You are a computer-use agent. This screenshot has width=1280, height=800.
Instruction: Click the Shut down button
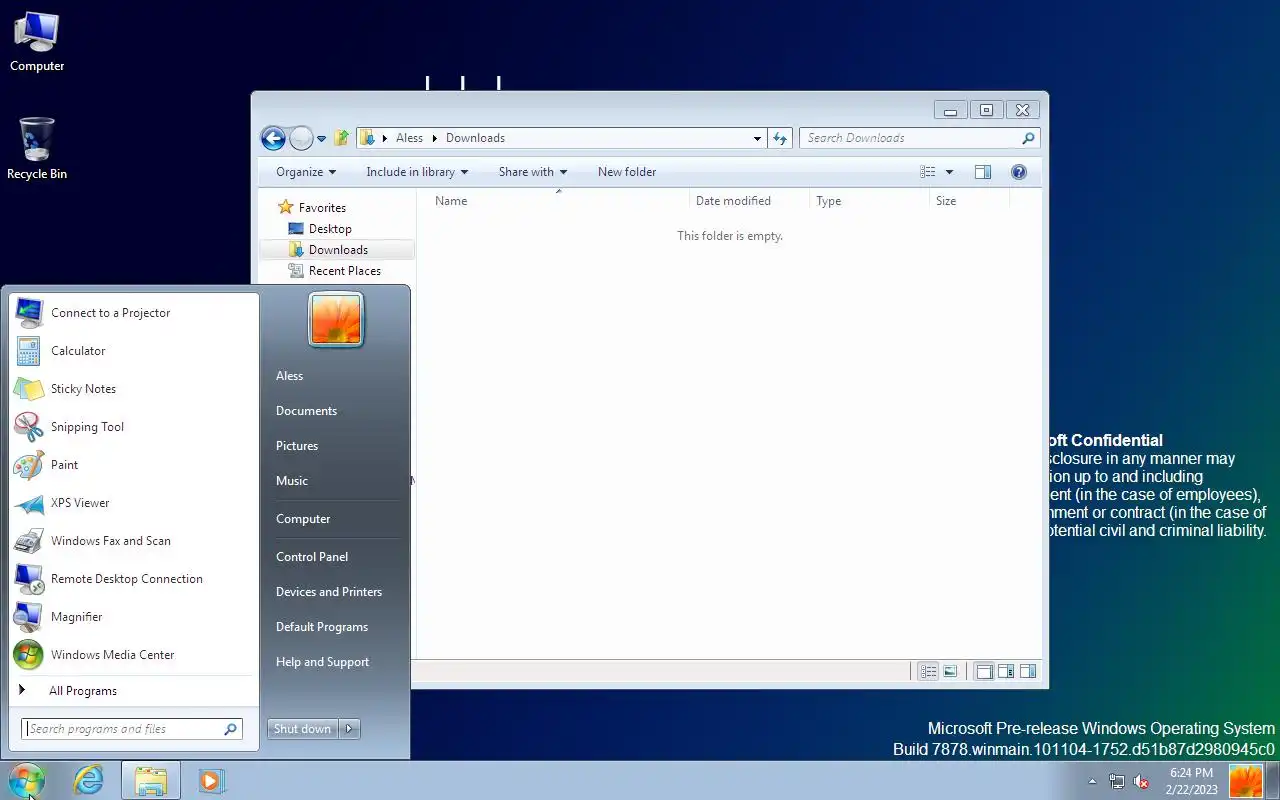pos(303,729)
